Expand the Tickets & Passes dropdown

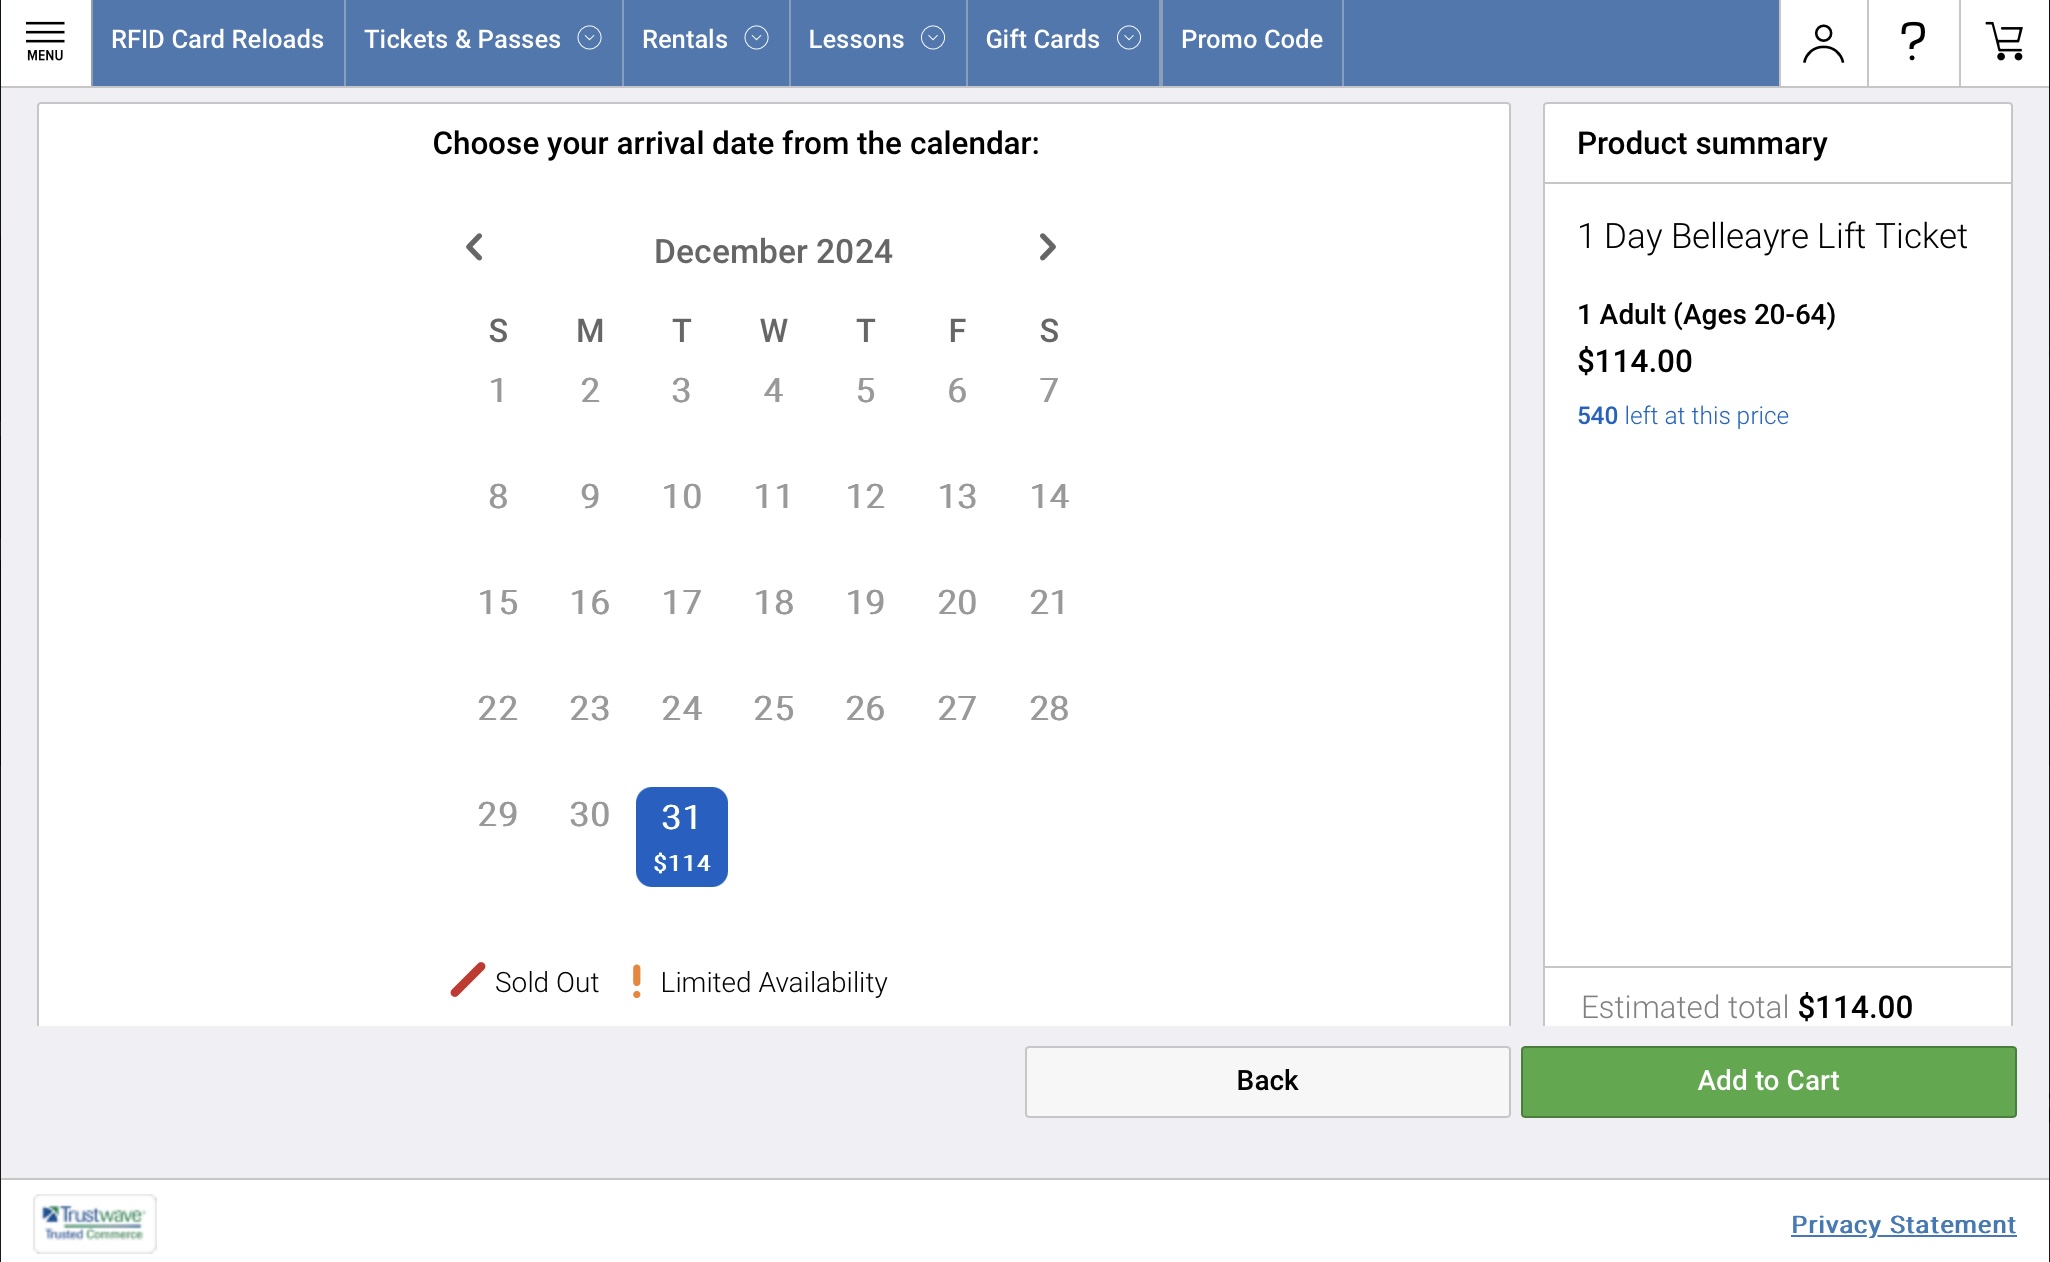[x=483, y=40]
